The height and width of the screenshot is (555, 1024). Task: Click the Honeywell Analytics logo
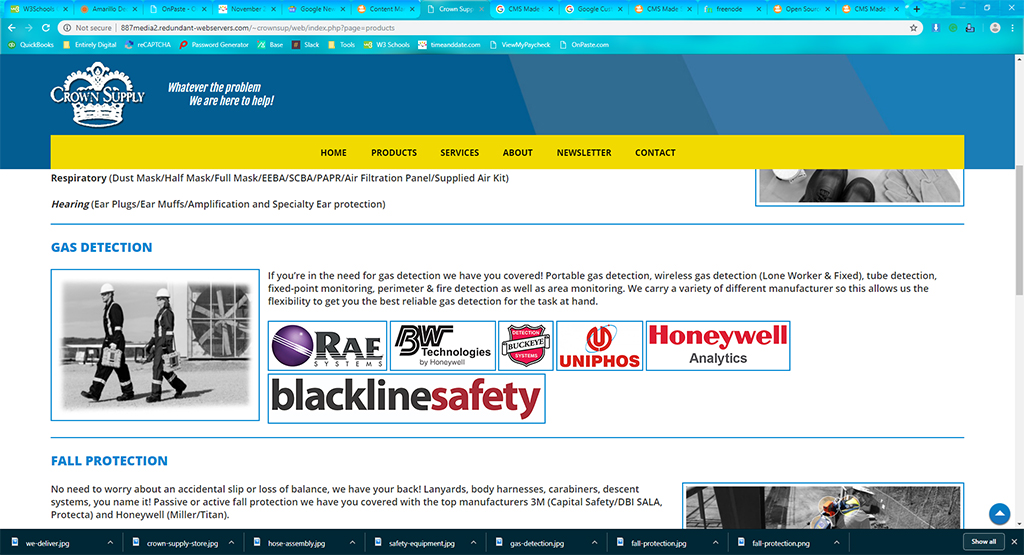(718, 346)
